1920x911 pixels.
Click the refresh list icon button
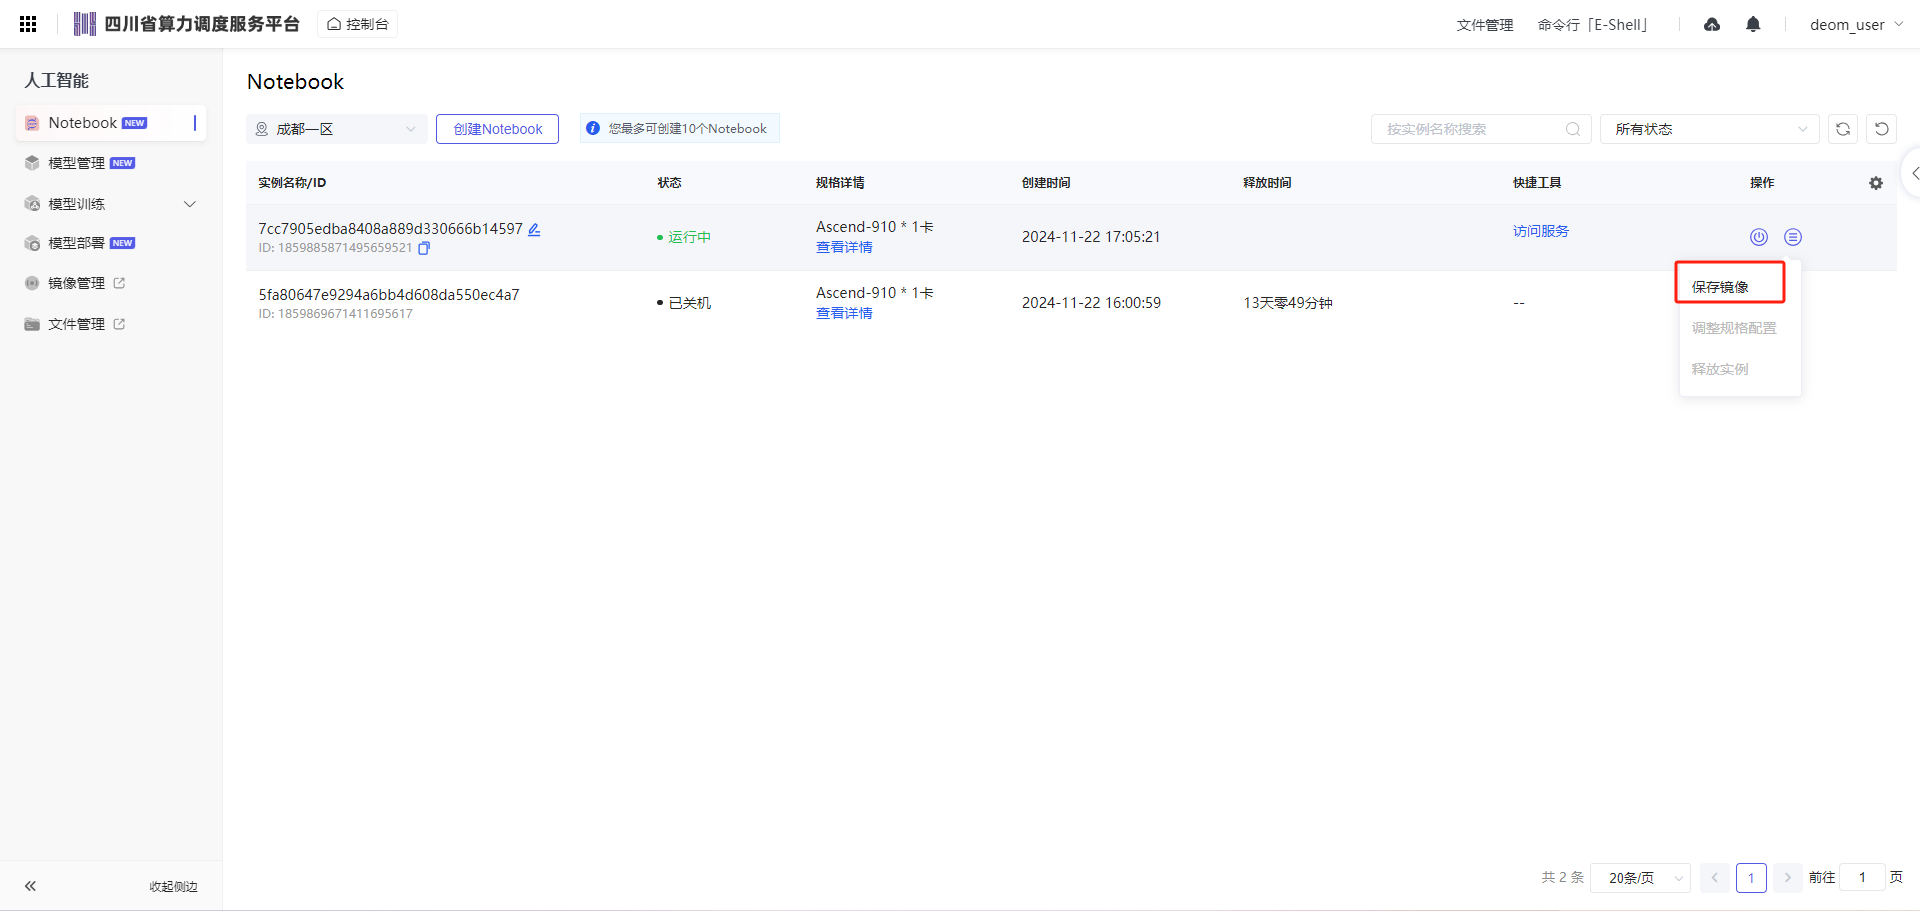click(x=1843, y=129)
